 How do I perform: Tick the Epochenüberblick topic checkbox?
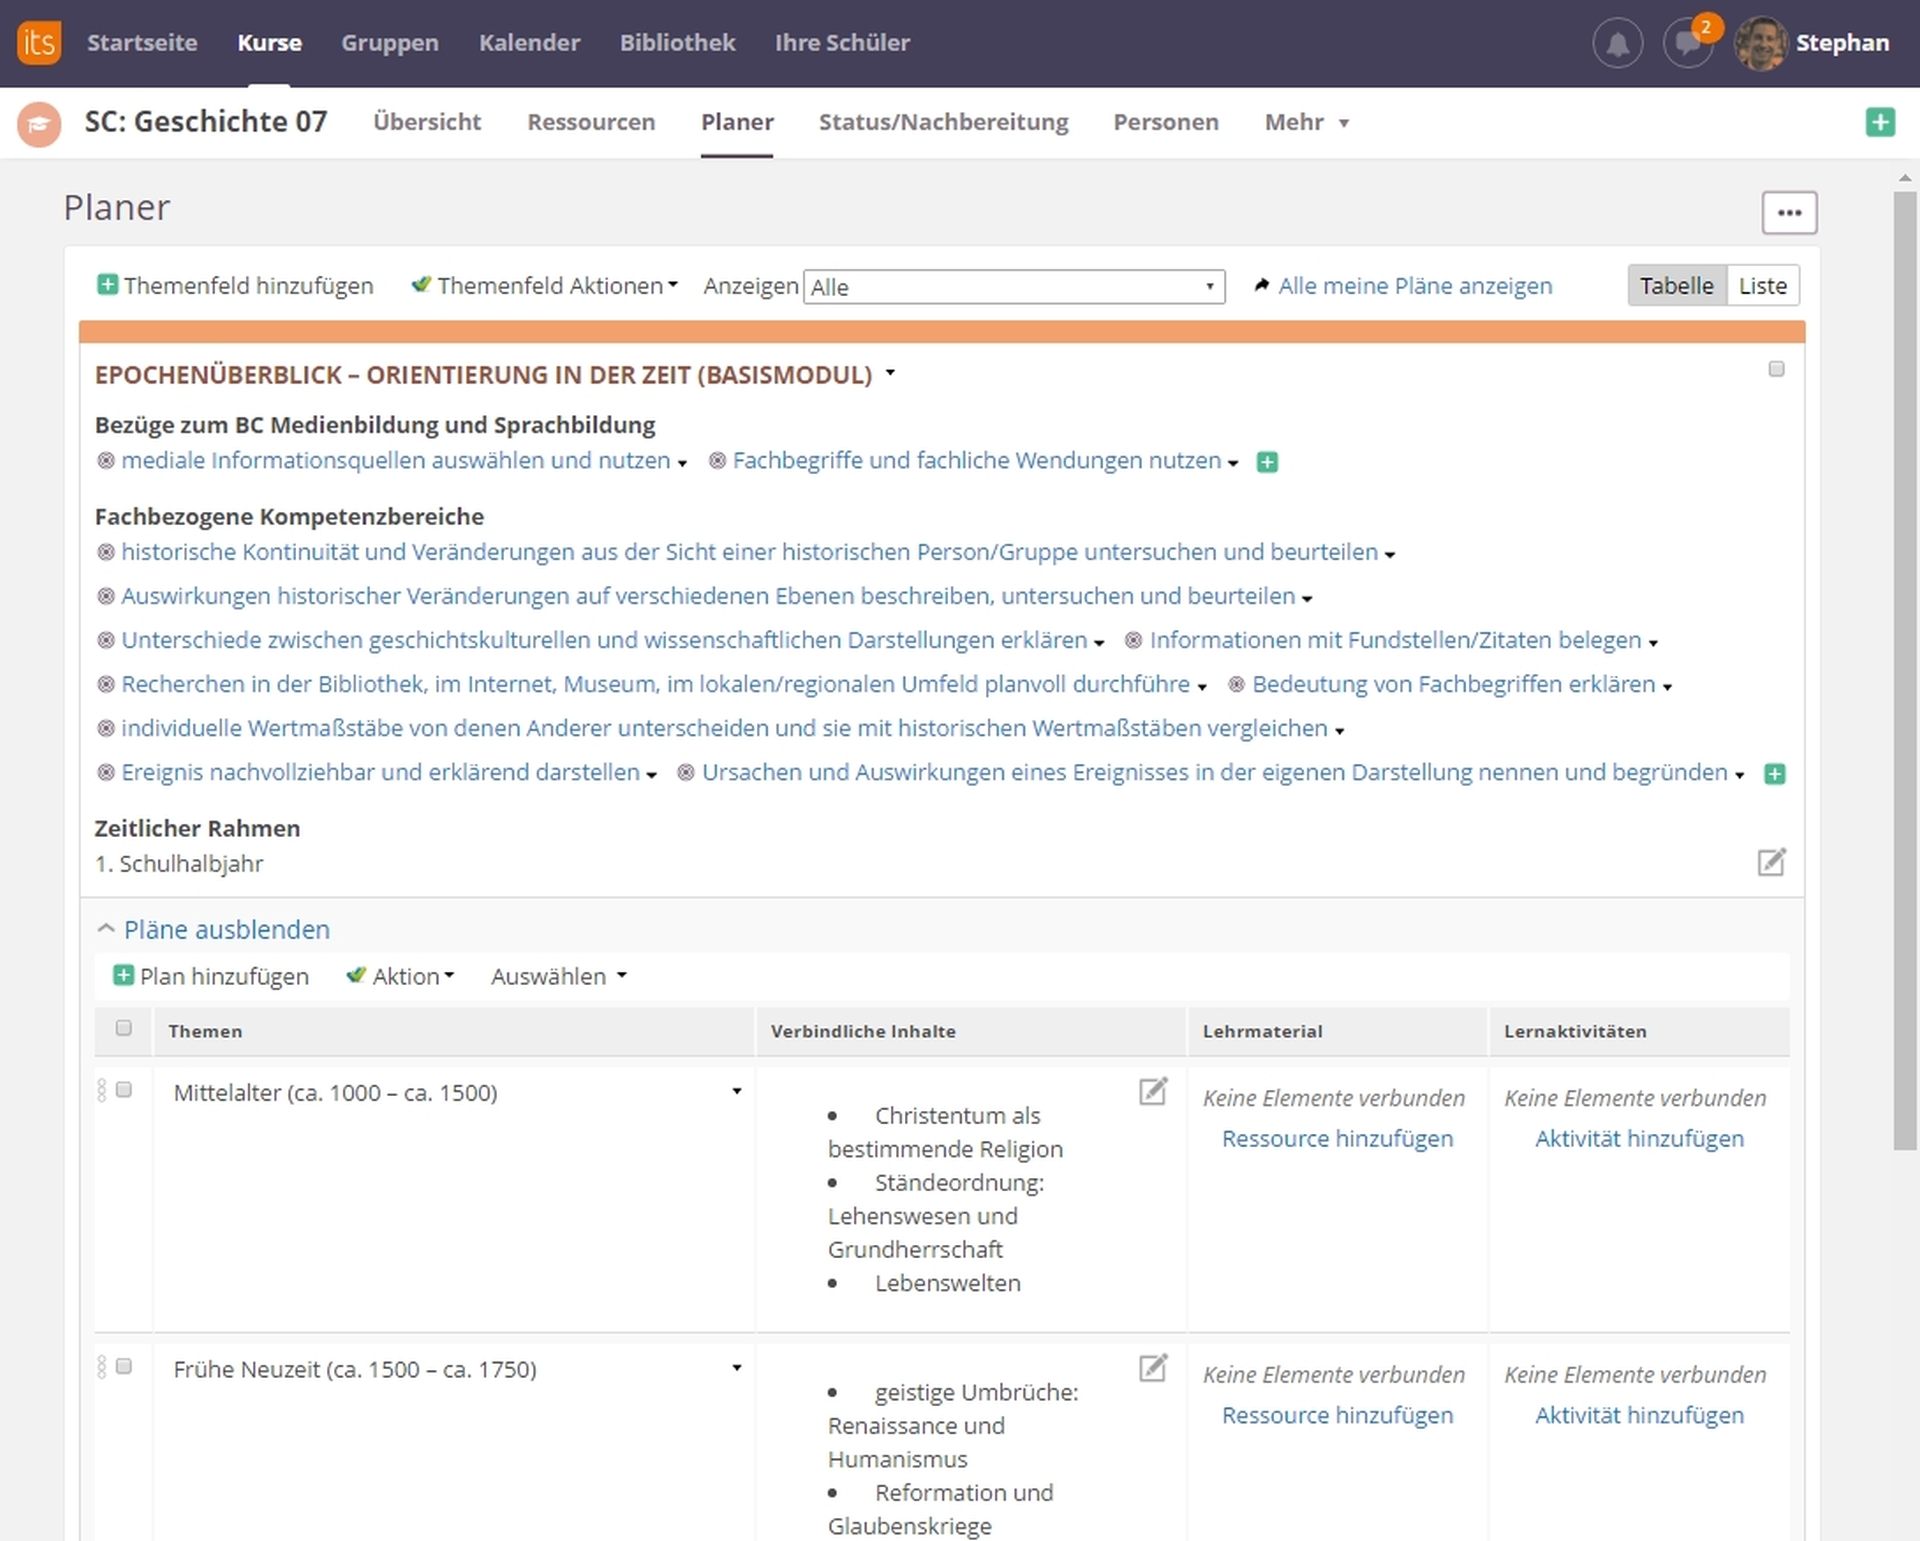pos(1776,370)
